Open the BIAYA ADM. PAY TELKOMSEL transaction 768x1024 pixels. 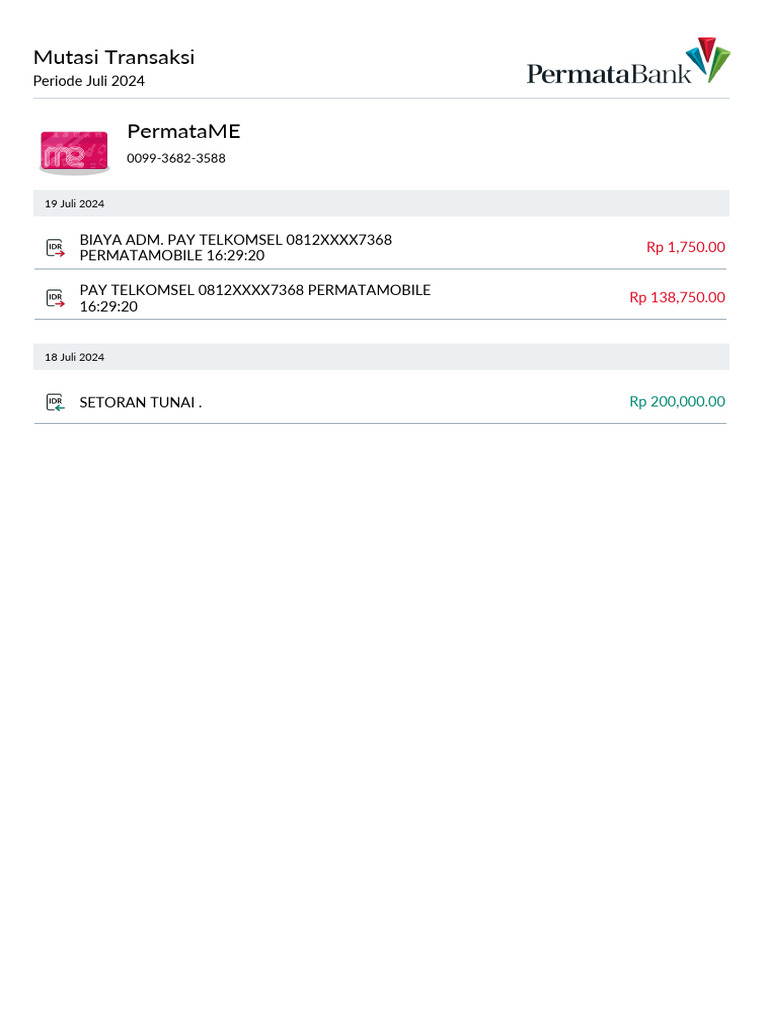[x=235, y=240]
